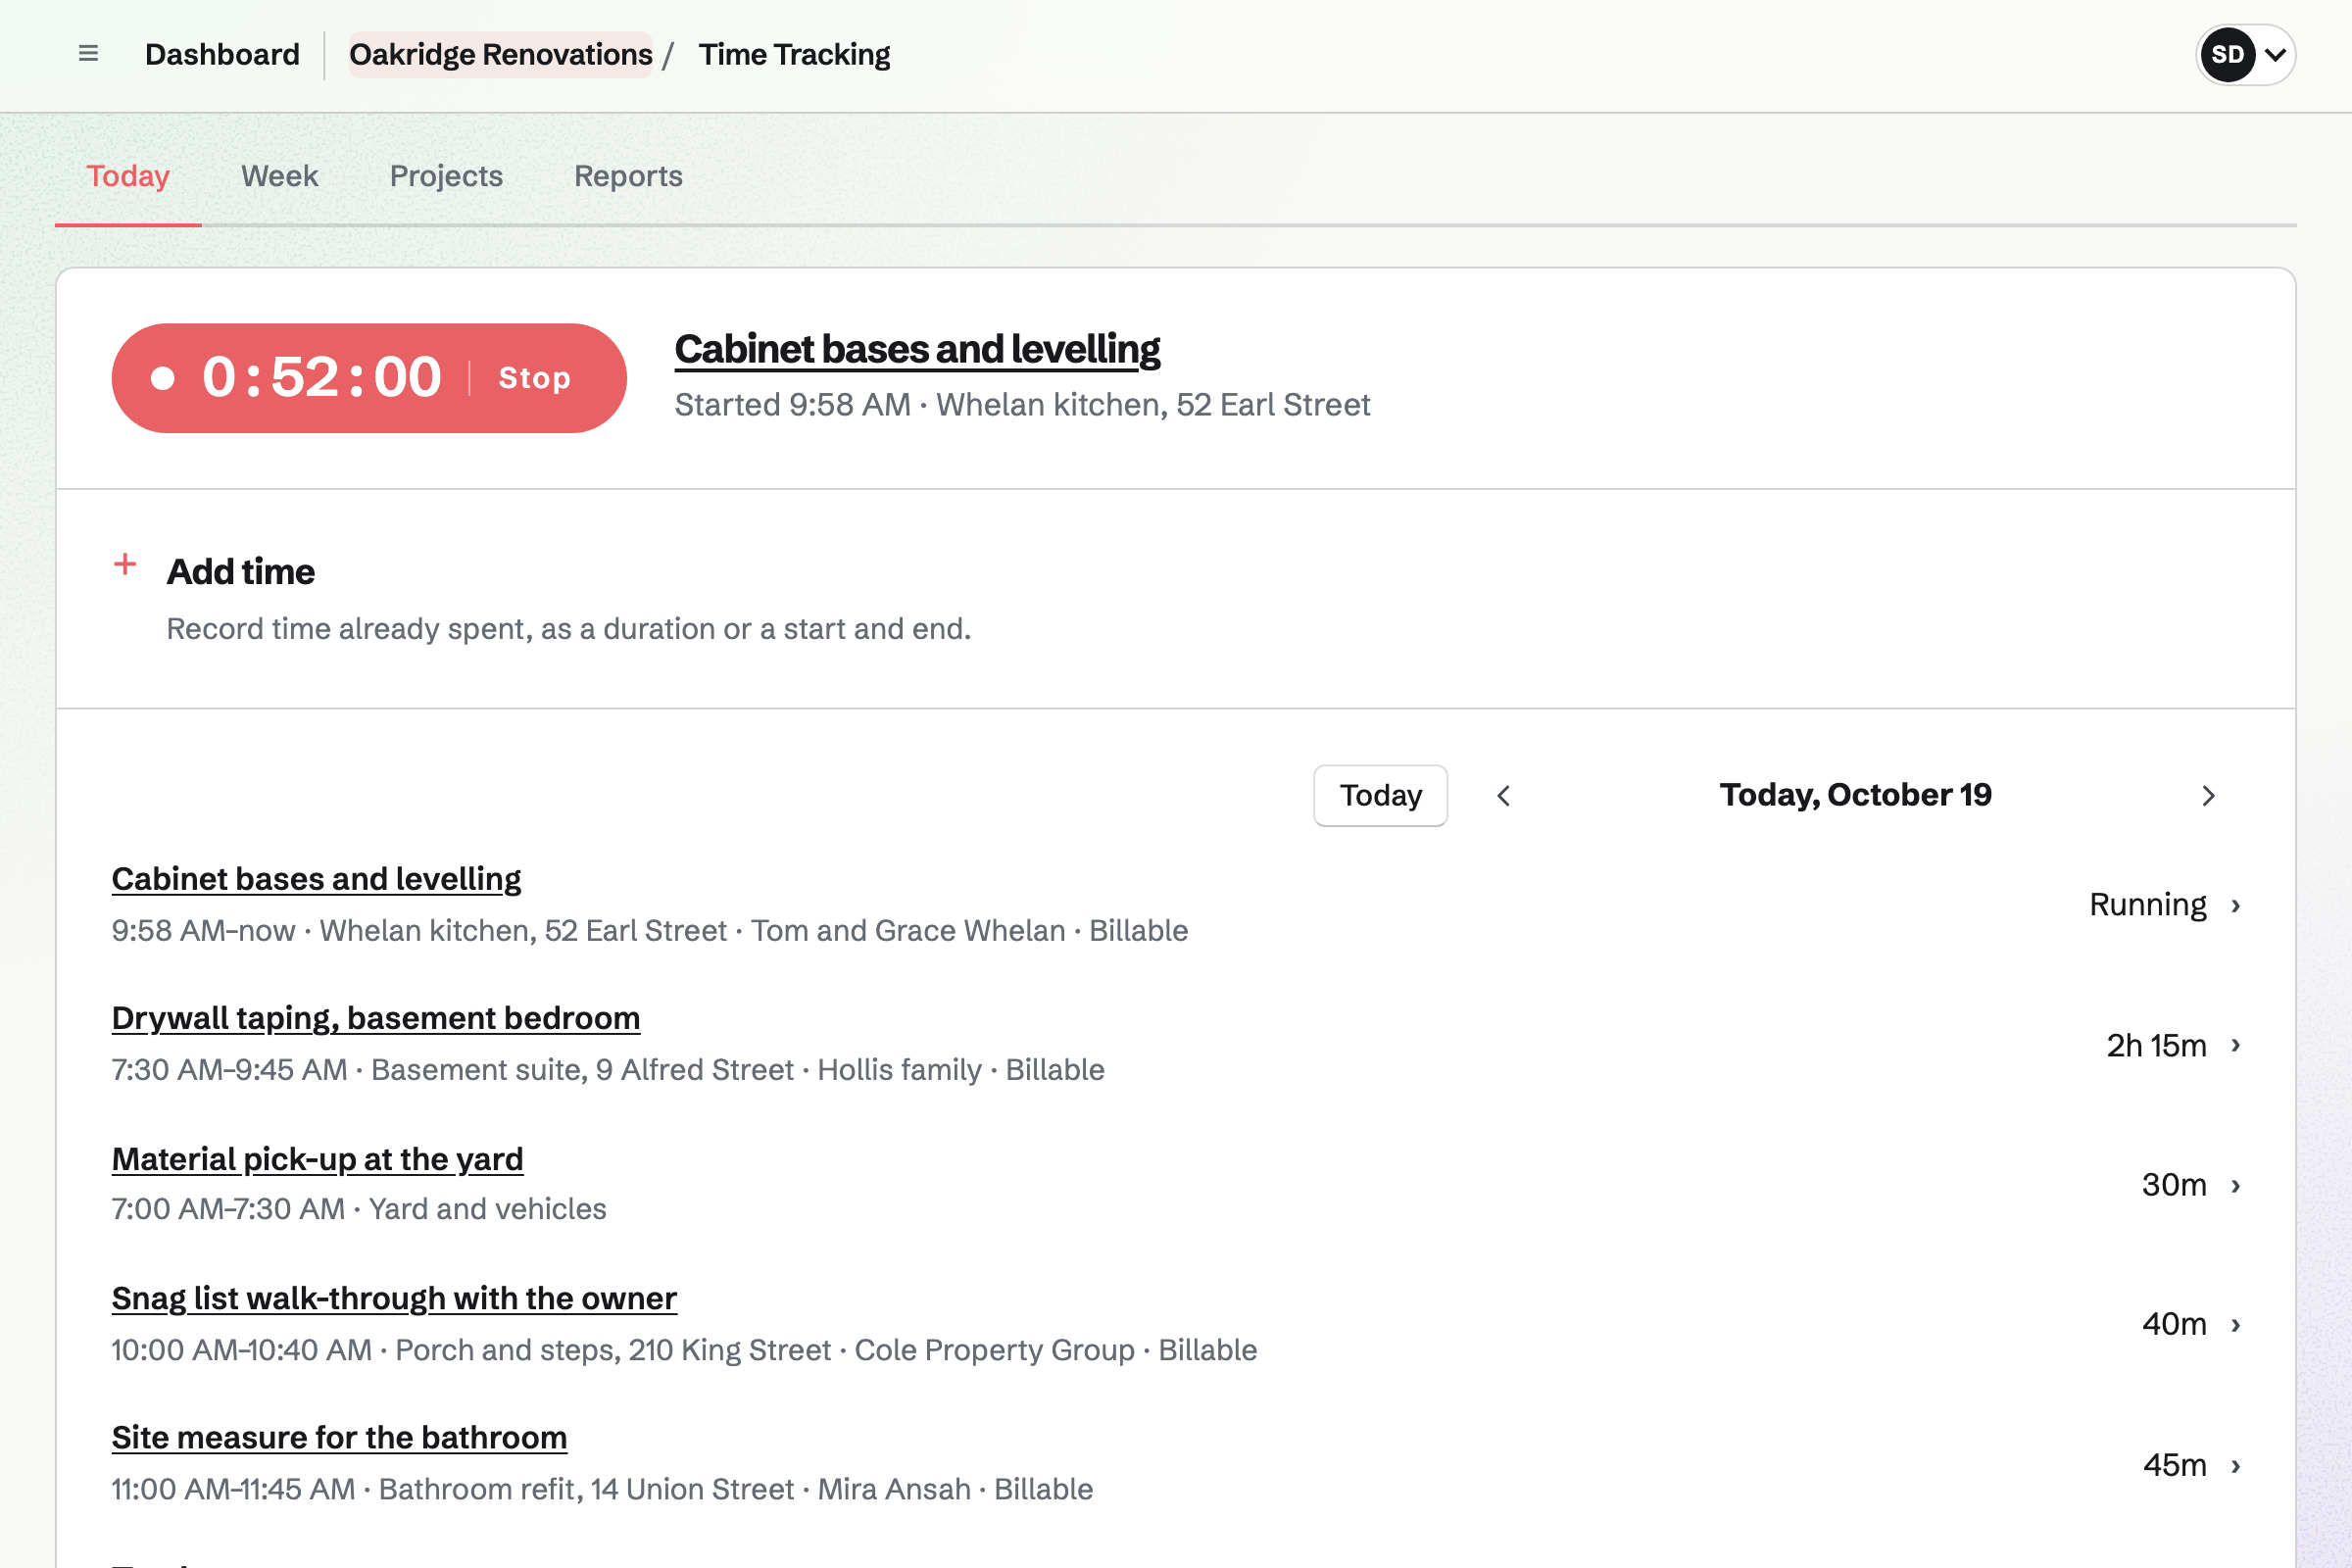Click the 0:52:00 timer readout
The width and height of the screenshot is (2352, 1568).
pos(322,377)
